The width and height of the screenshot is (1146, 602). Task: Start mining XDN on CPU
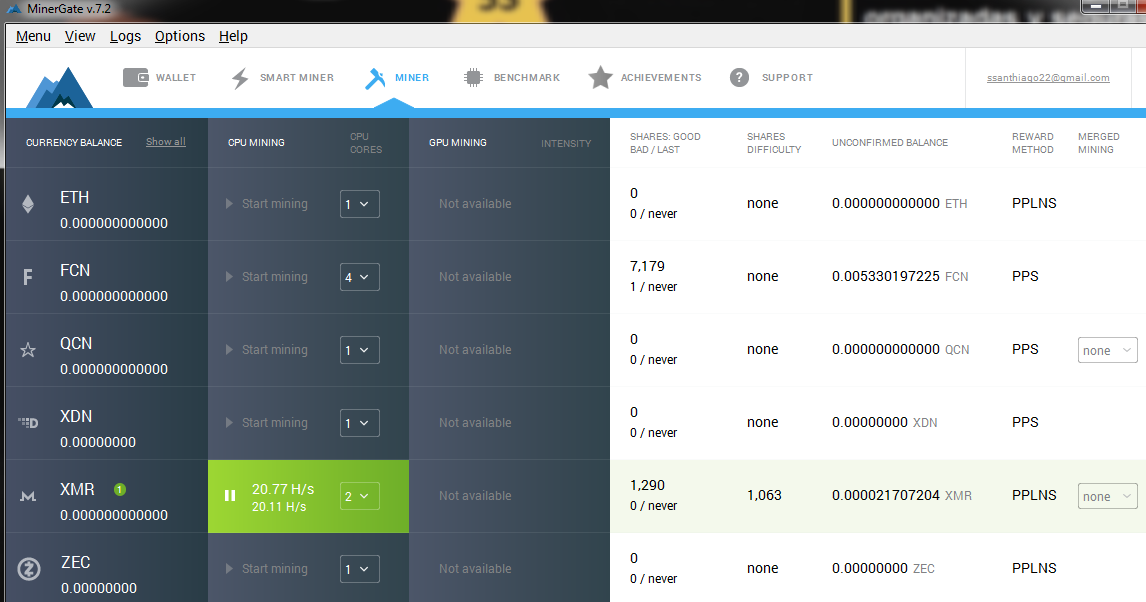(267, 423)
